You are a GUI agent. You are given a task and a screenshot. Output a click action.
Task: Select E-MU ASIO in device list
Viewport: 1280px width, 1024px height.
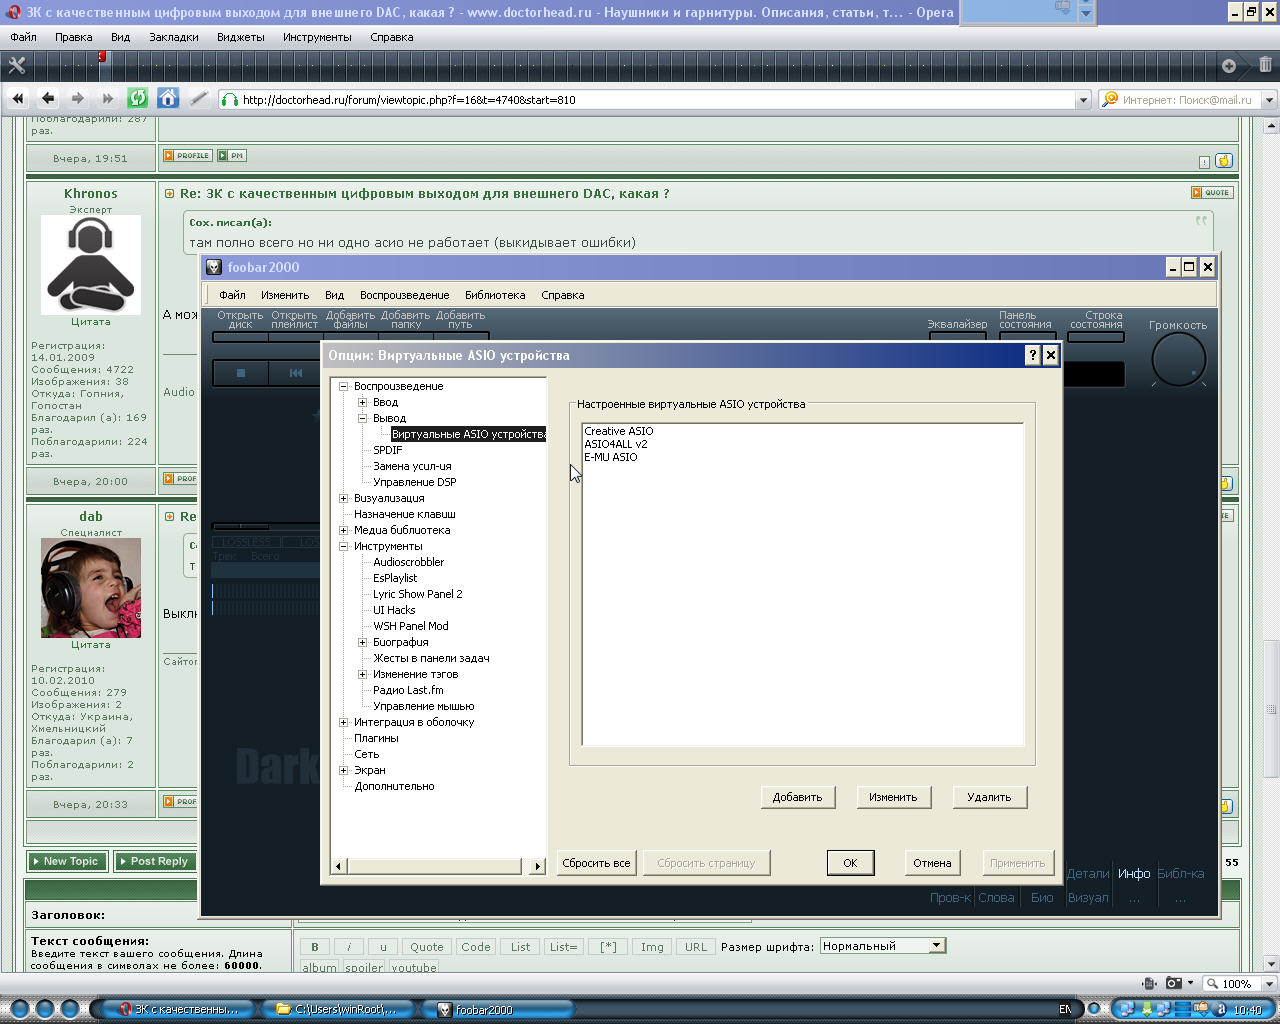coord(611,457)
